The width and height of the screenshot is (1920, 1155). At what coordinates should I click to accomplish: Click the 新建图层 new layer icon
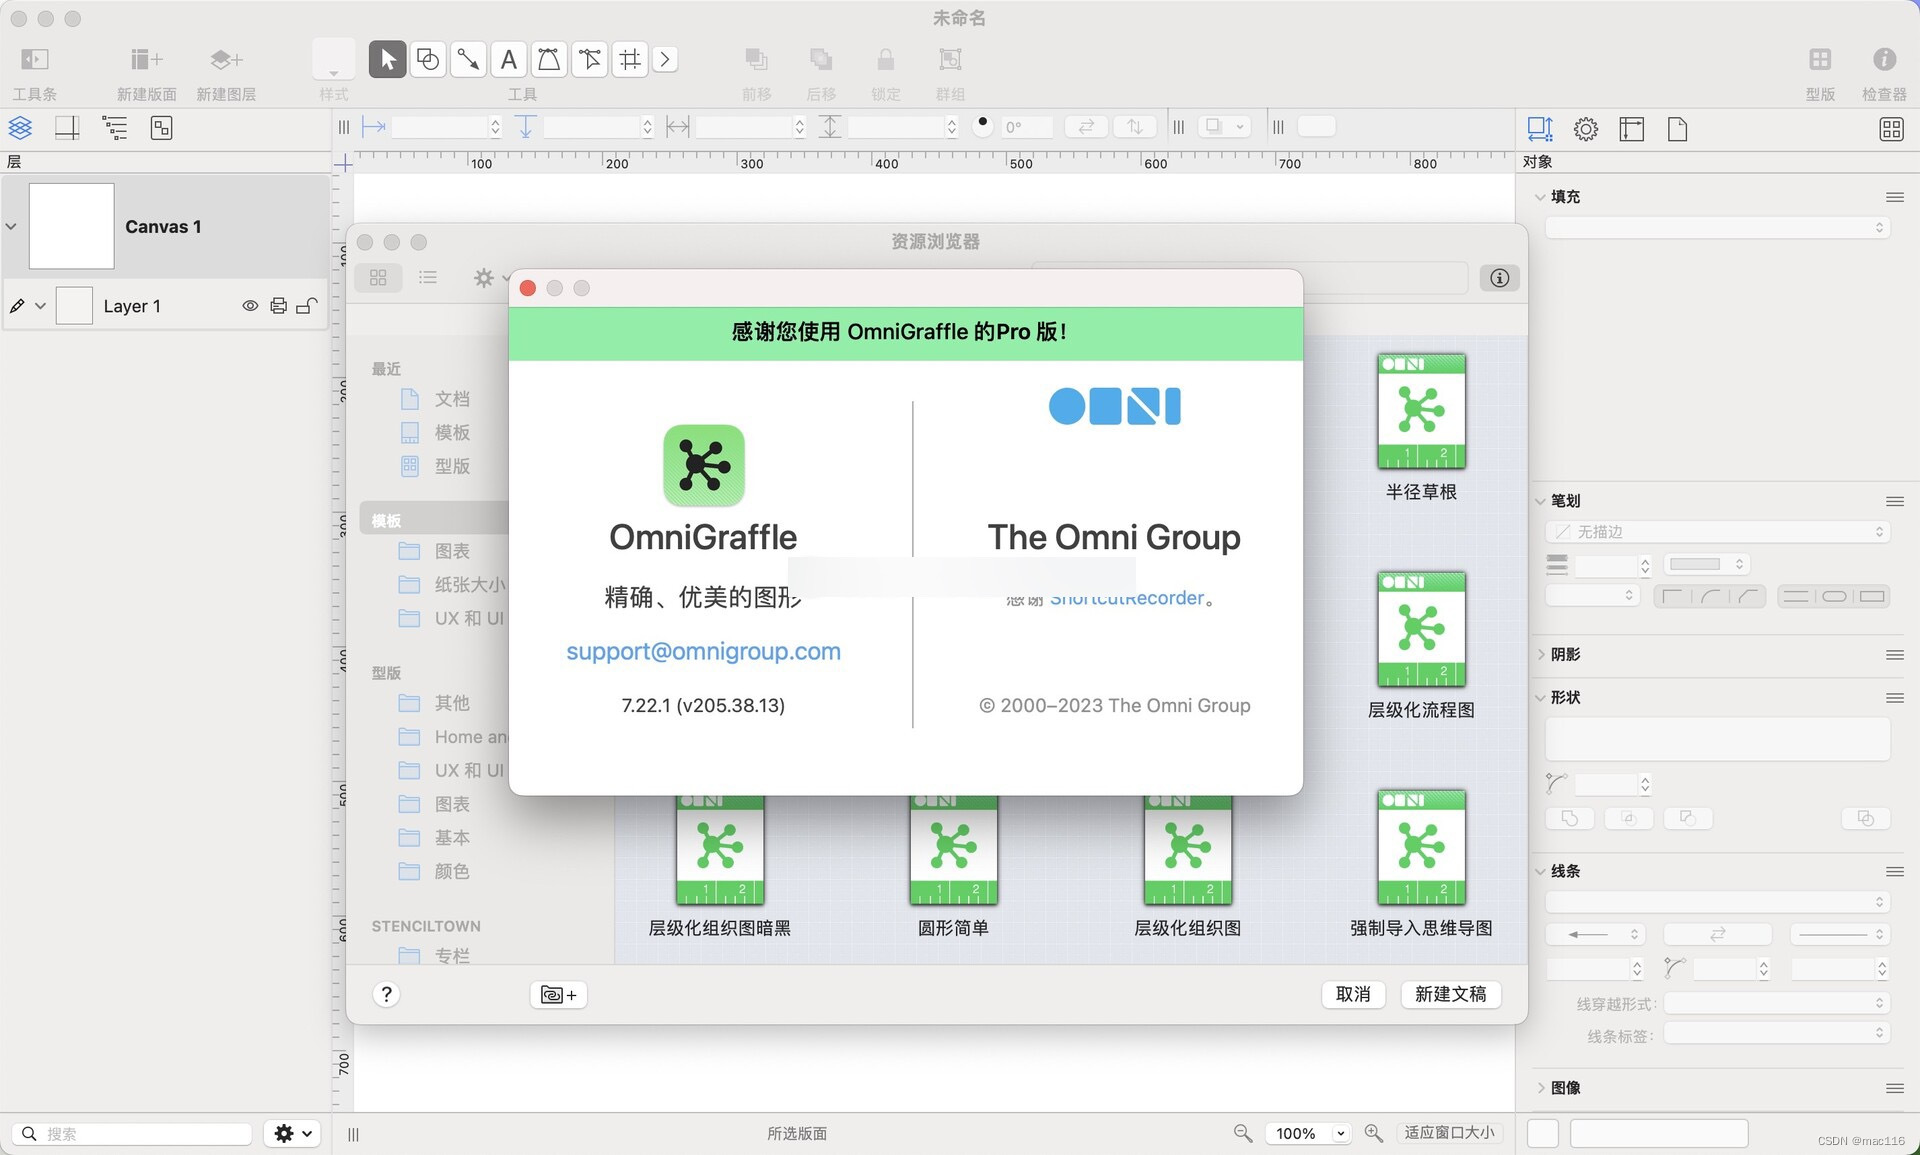pyautogui.click(x=226, y=60)
